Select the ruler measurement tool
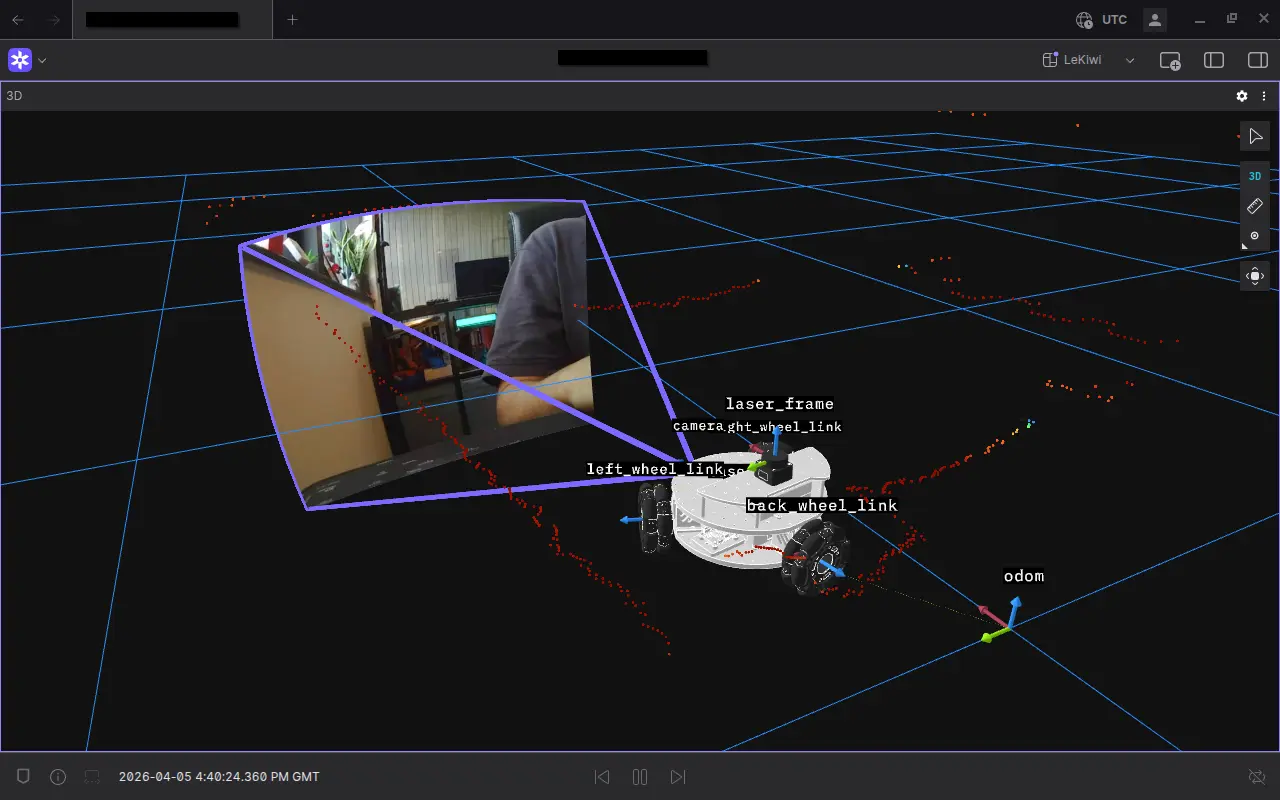Viewport: 1280px width, 800px height. [1255, 206]
